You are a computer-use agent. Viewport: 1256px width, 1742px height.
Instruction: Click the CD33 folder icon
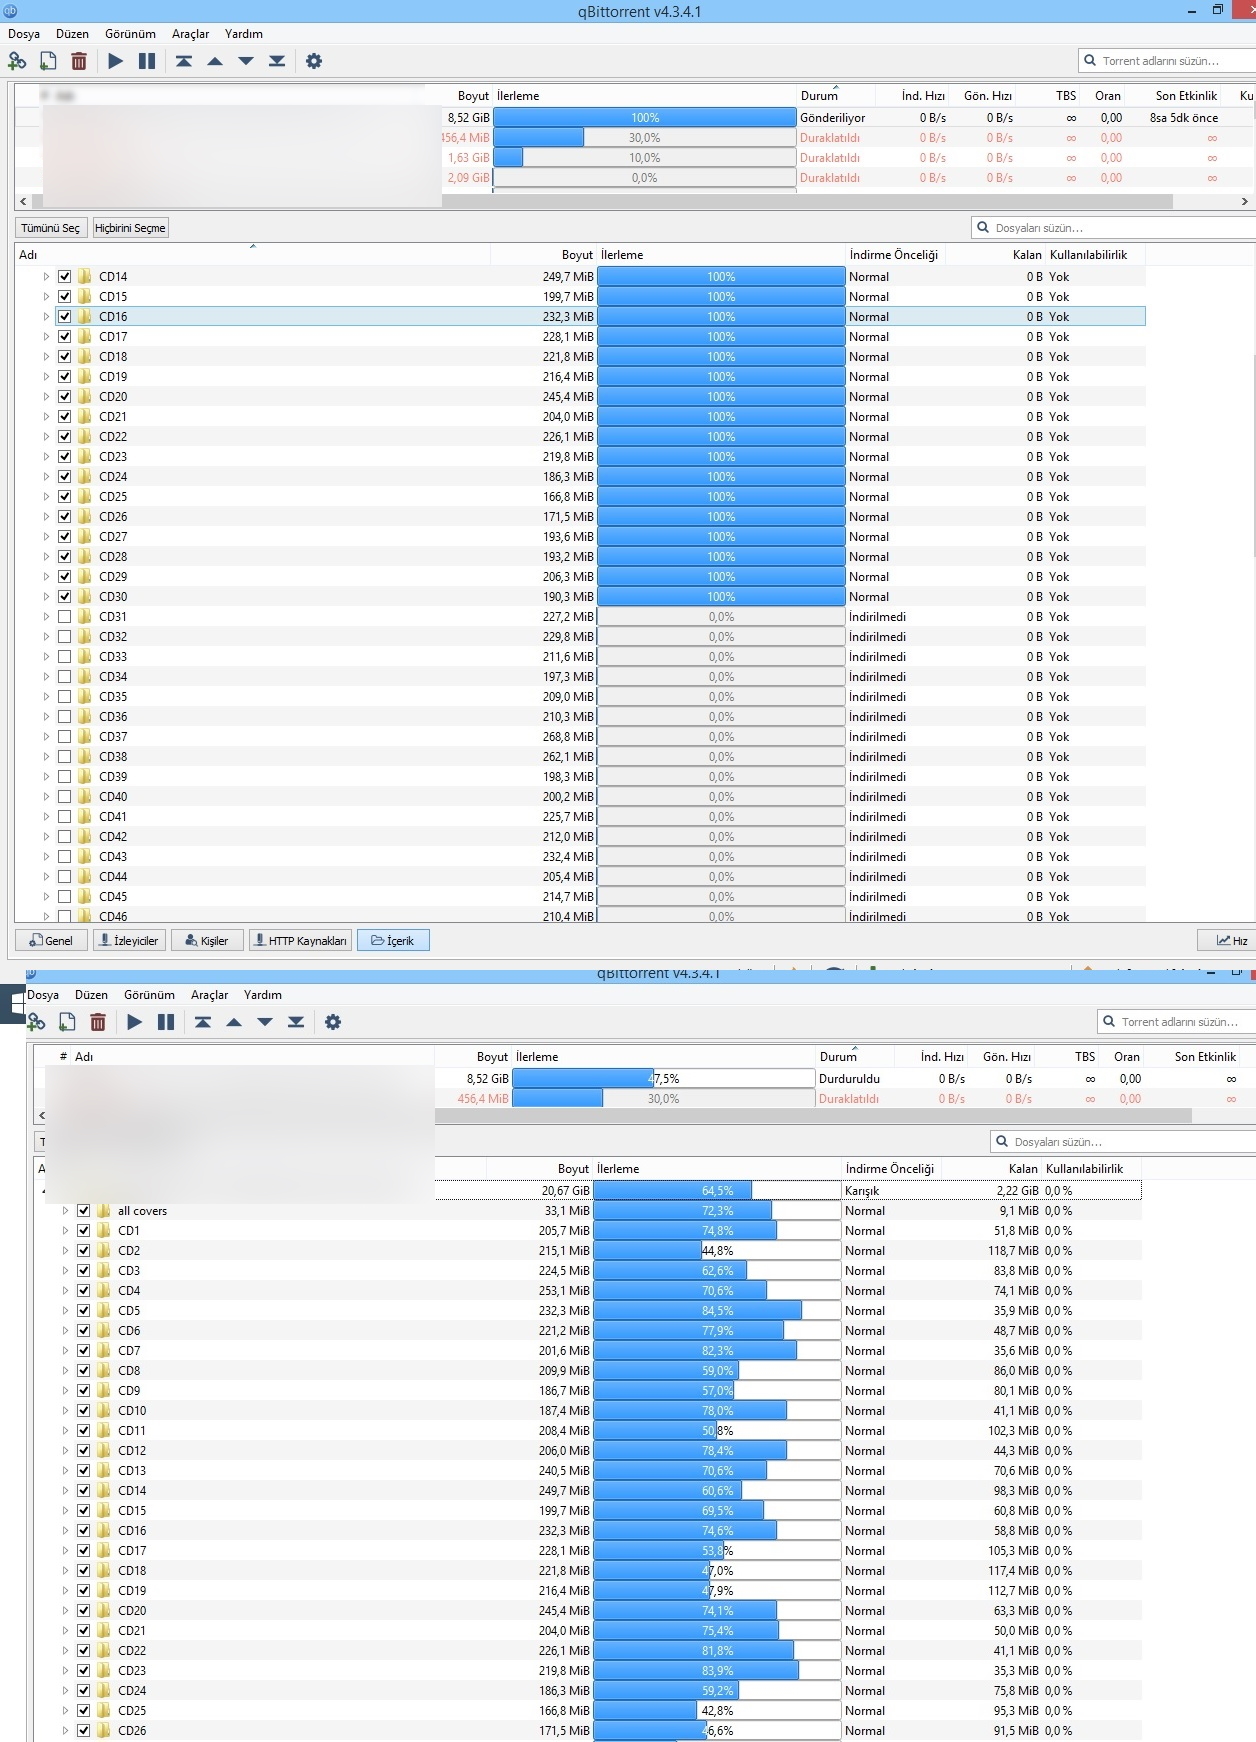[85, 657]
